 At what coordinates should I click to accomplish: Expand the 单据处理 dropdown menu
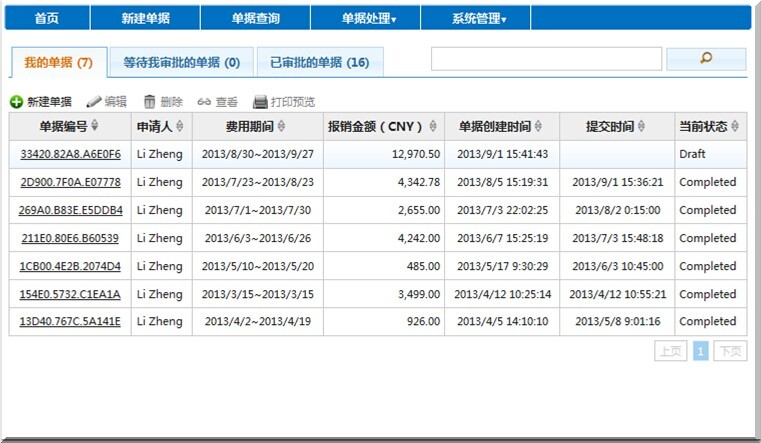pyautogui.click(x=368, y=18)
